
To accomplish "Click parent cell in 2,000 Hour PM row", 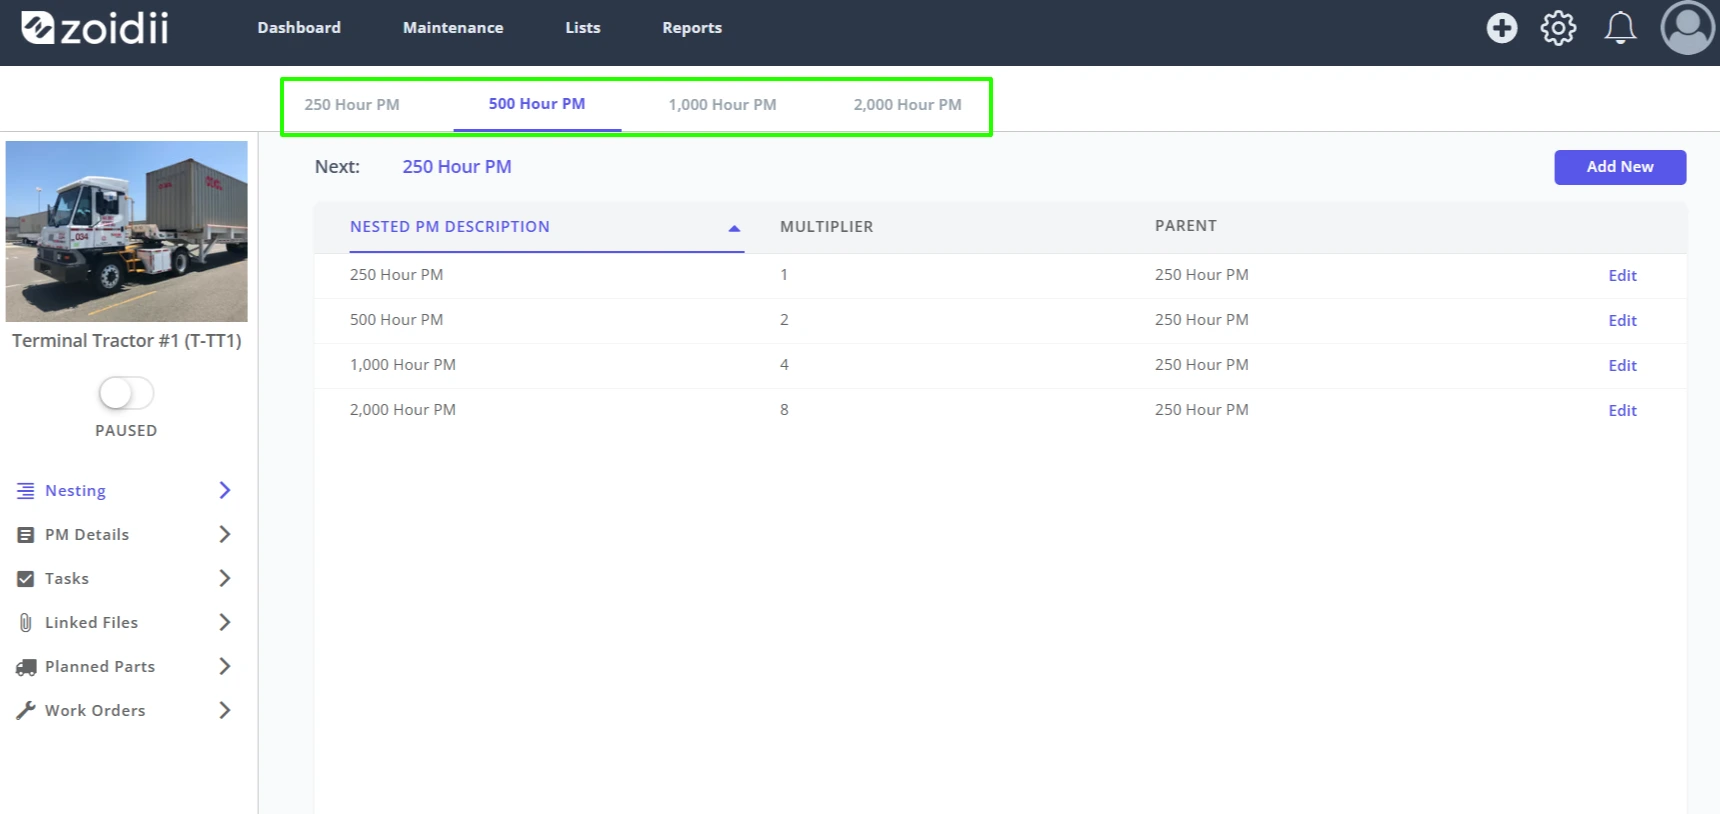I will (x=1201, y=410).
